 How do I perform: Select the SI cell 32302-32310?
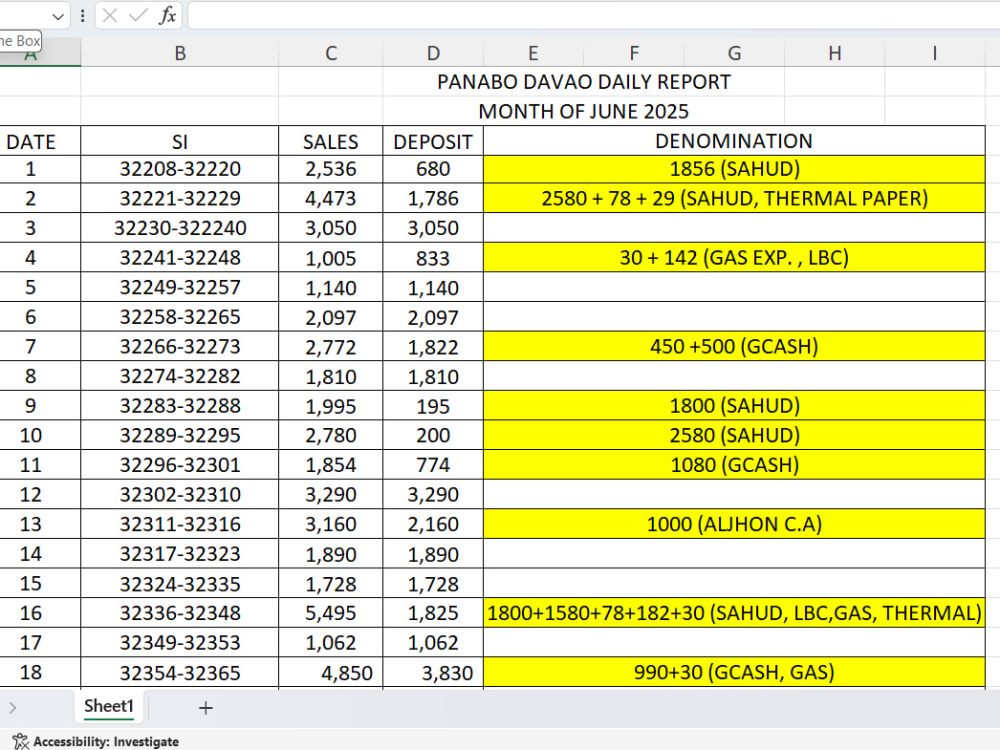[180, 494]
